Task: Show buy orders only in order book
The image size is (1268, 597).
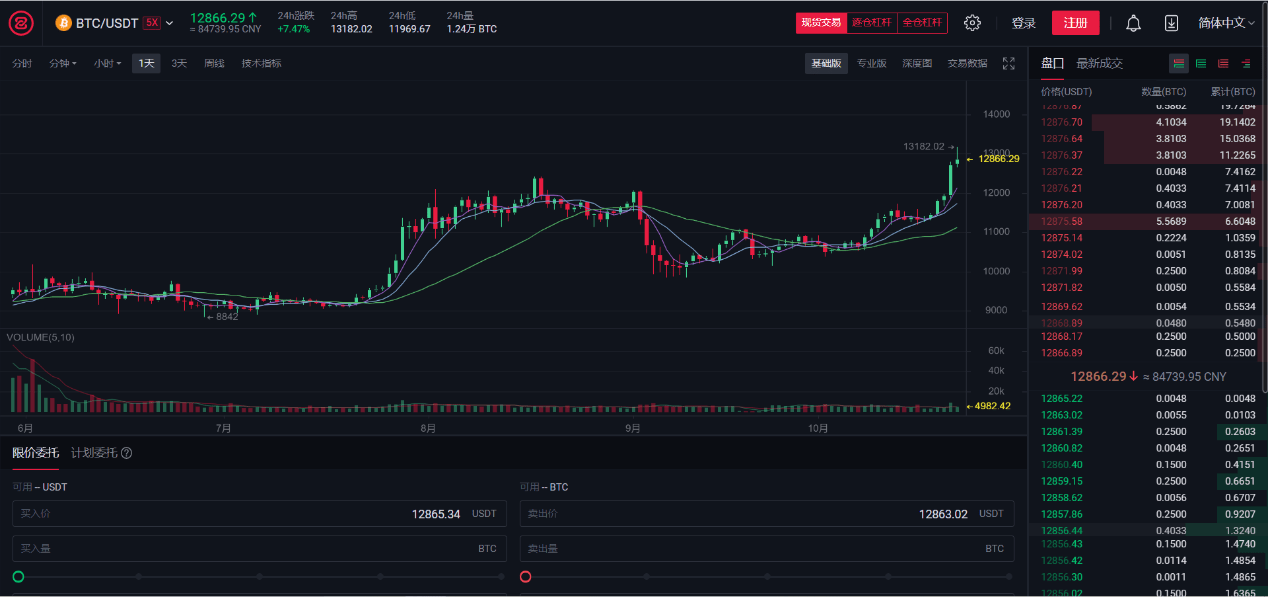Action: (x=1201, y=63)
